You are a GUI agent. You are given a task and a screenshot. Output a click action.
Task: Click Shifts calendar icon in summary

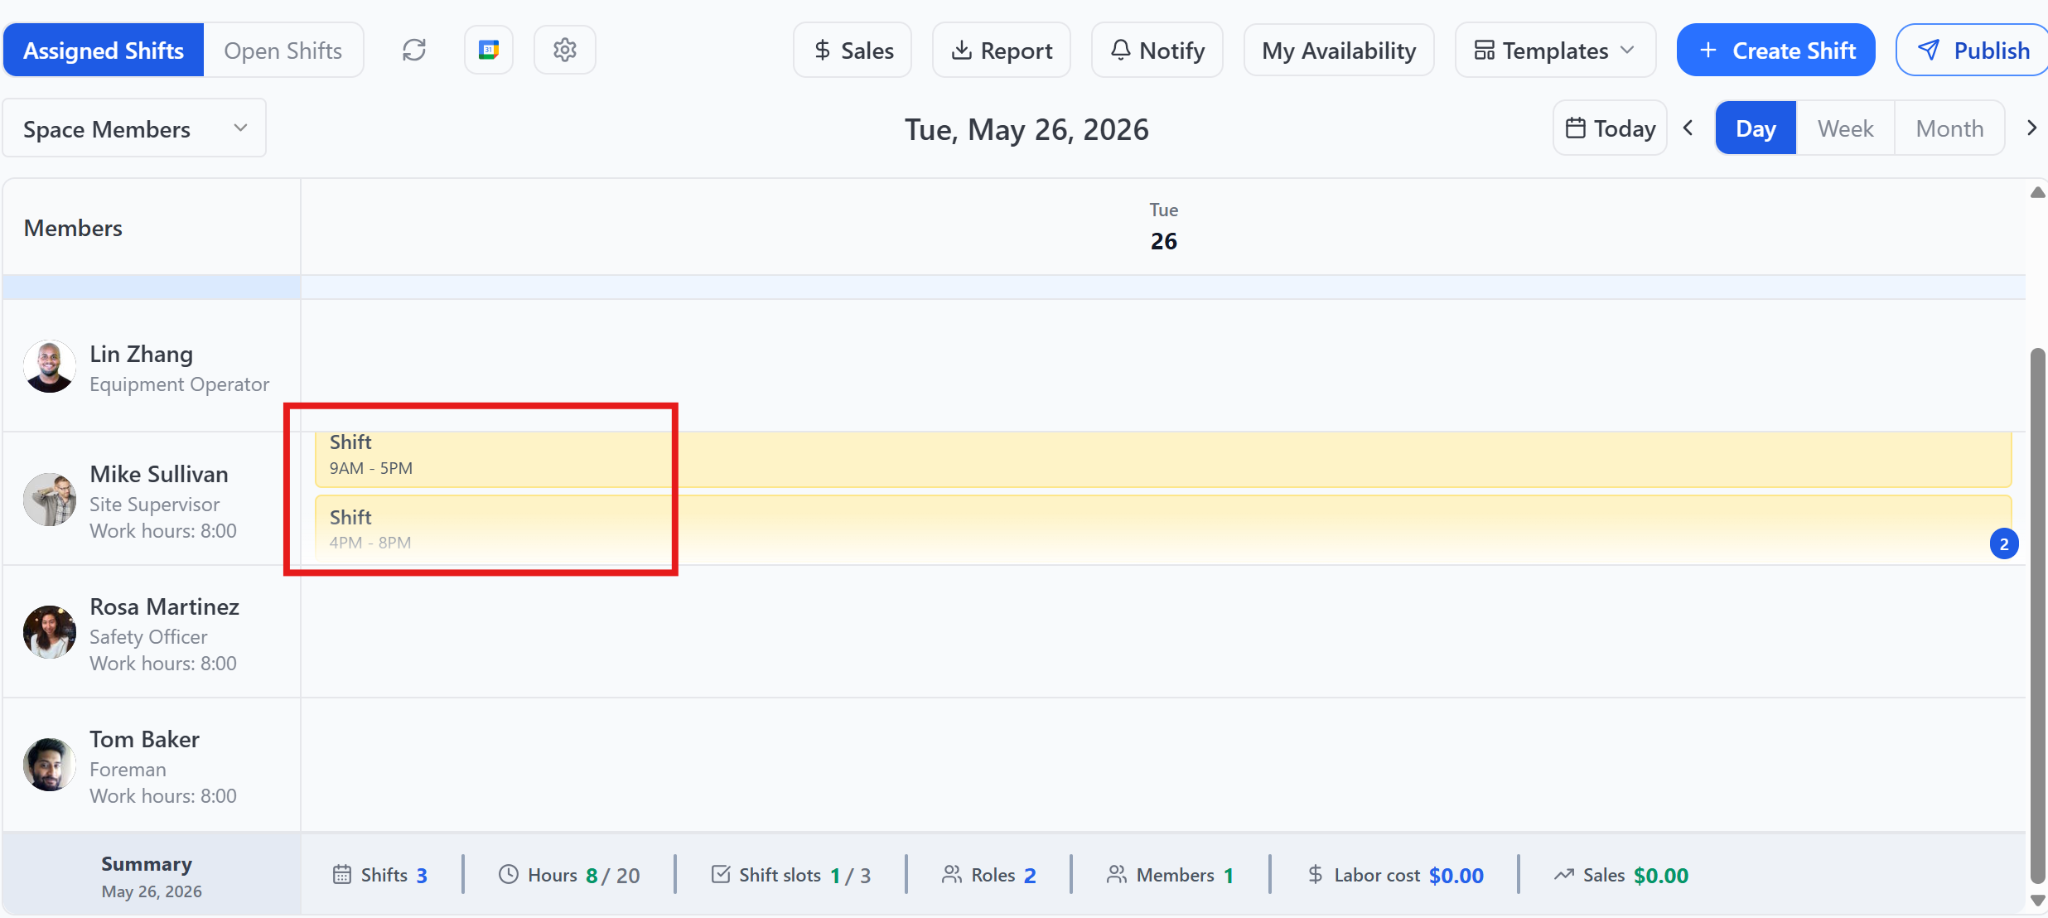(x=342, y=874)
